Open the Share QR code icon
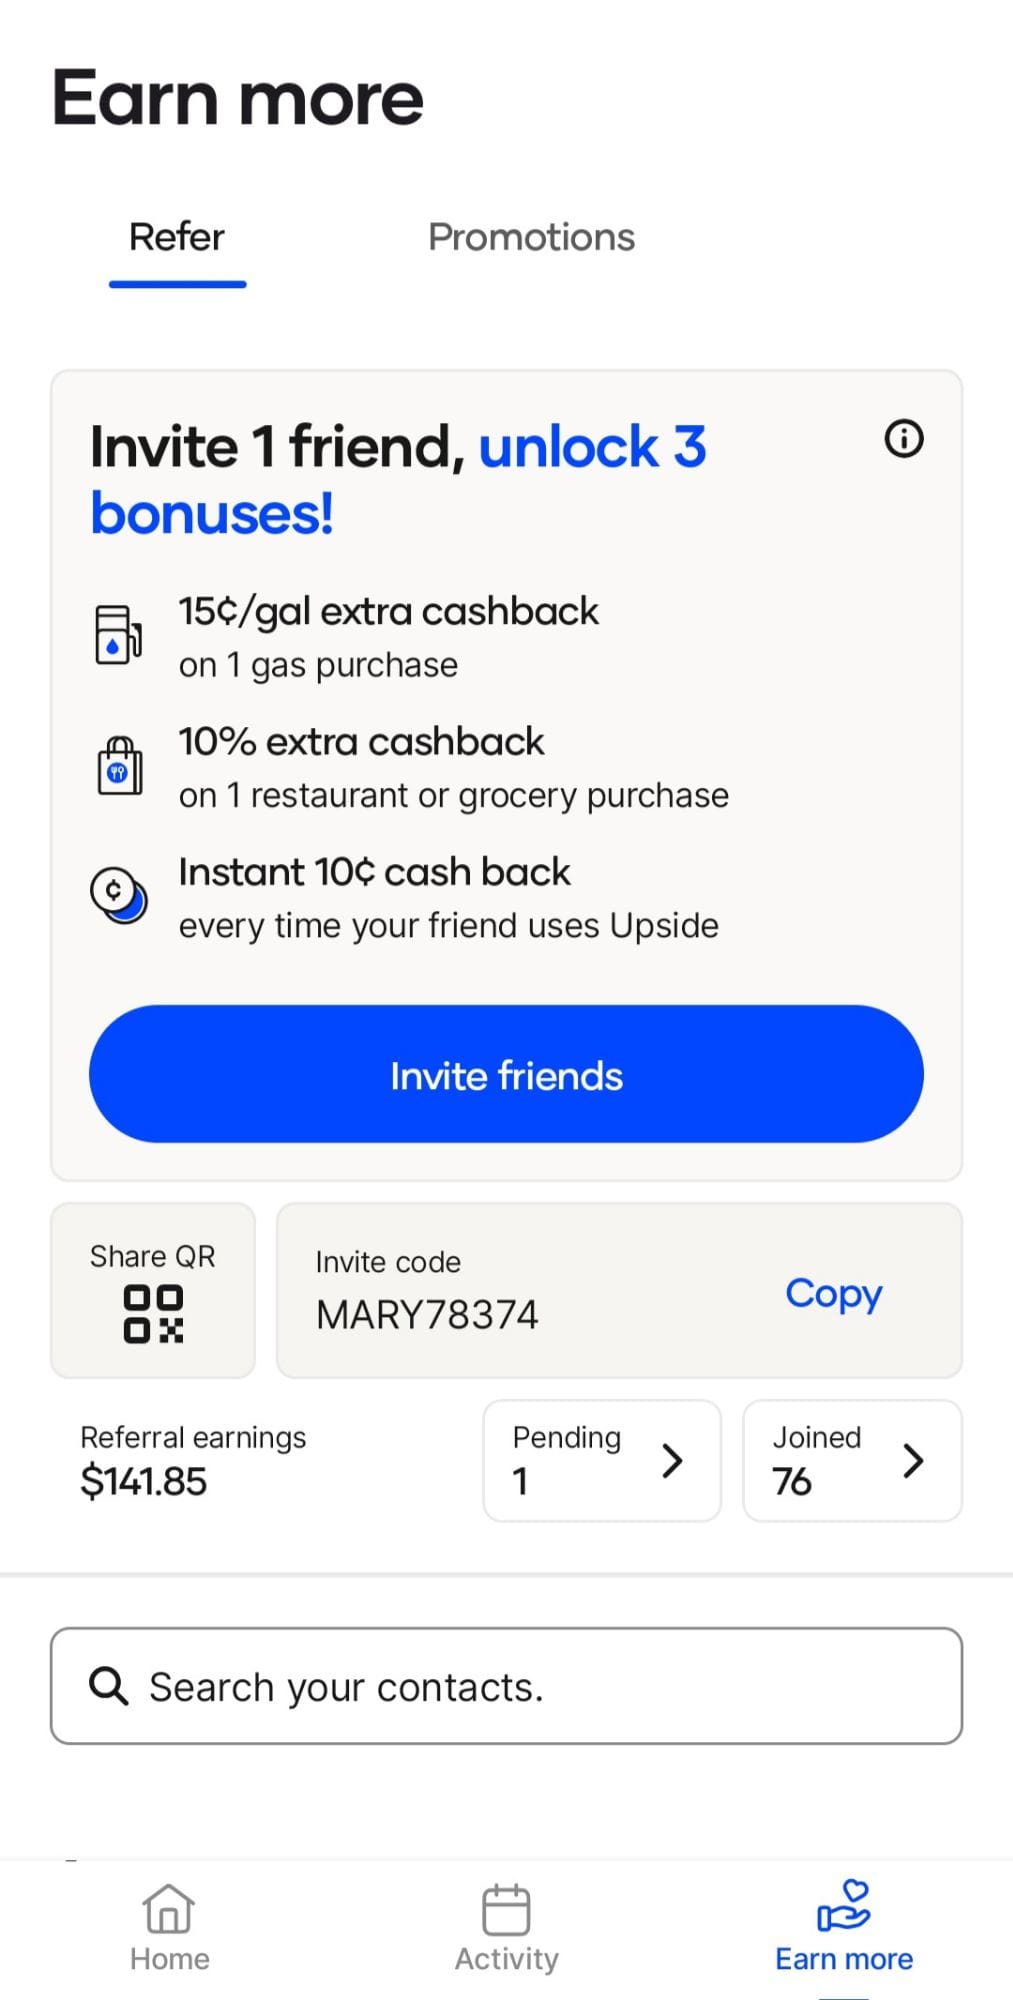The width and height of the screenshot is (1013, 2000). [x=153, y=1313]
